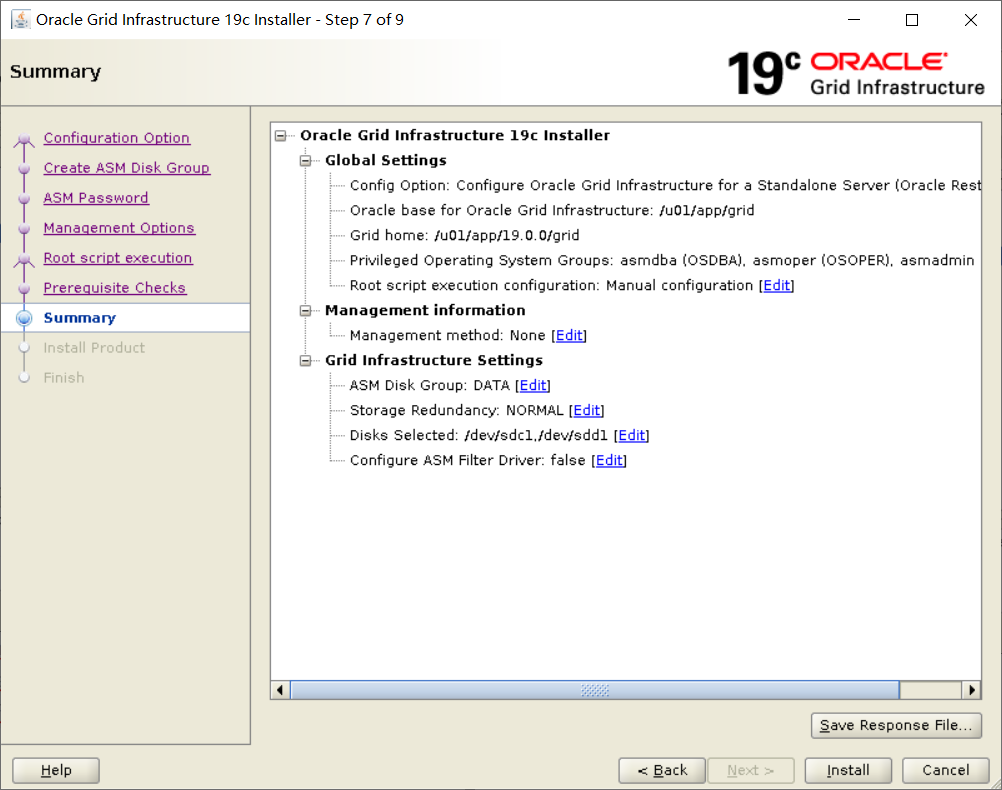Collapse the Grid Infrastructure Settings section

click(305, 360)
